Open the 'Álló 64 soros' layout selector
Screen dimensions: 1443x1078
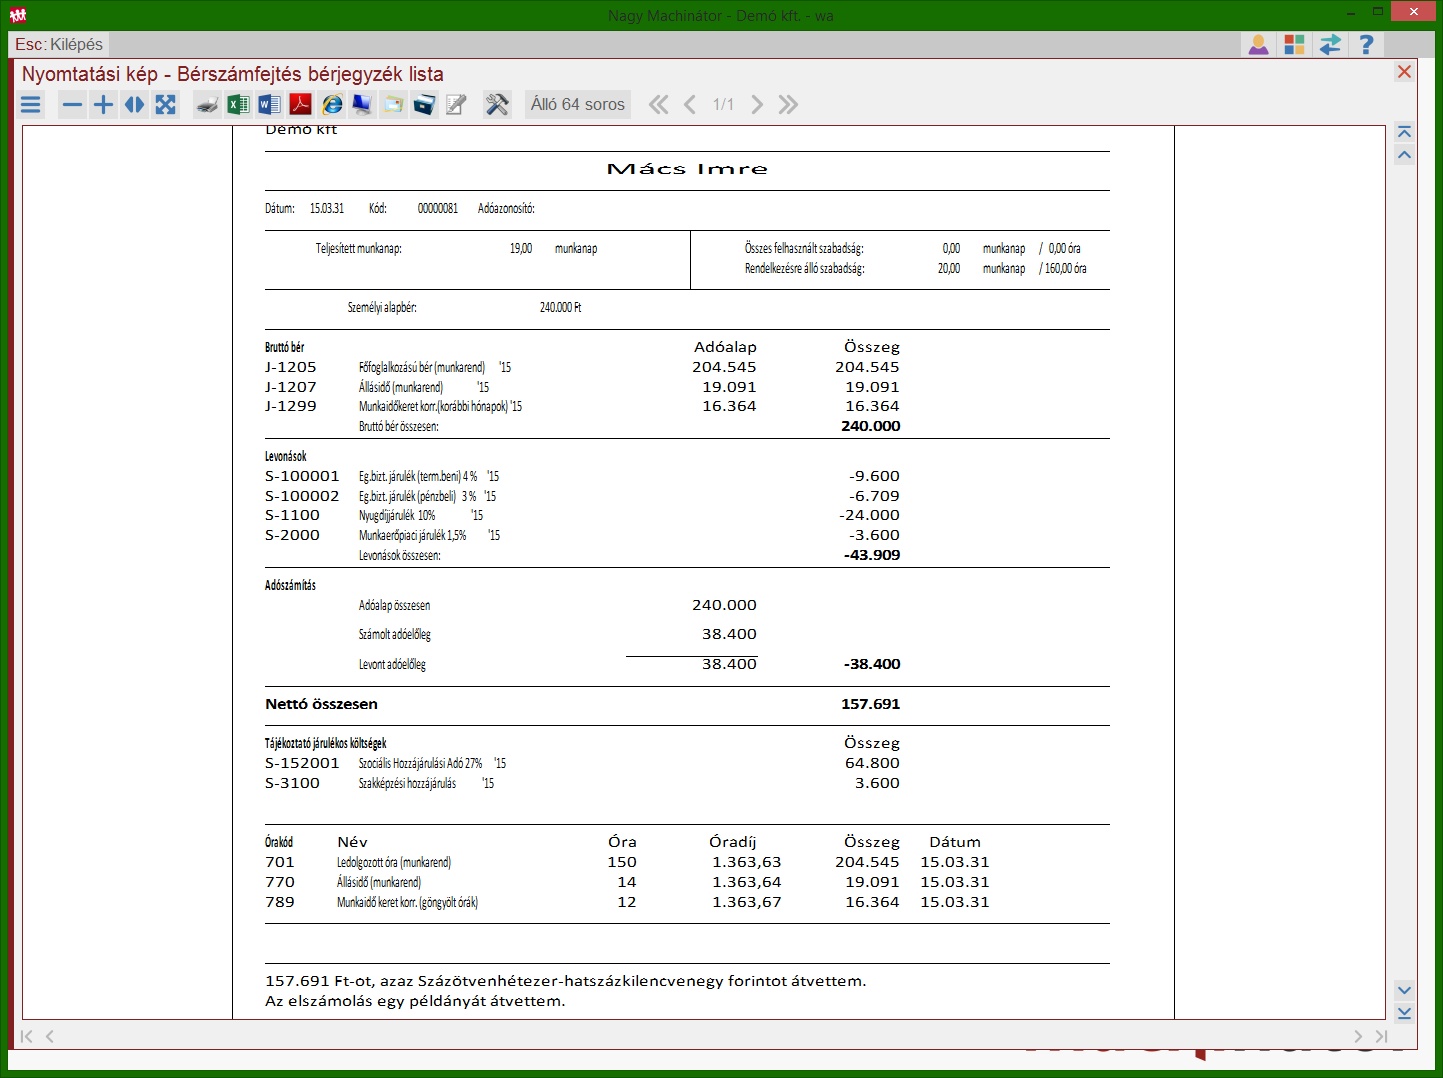(577, 105)
